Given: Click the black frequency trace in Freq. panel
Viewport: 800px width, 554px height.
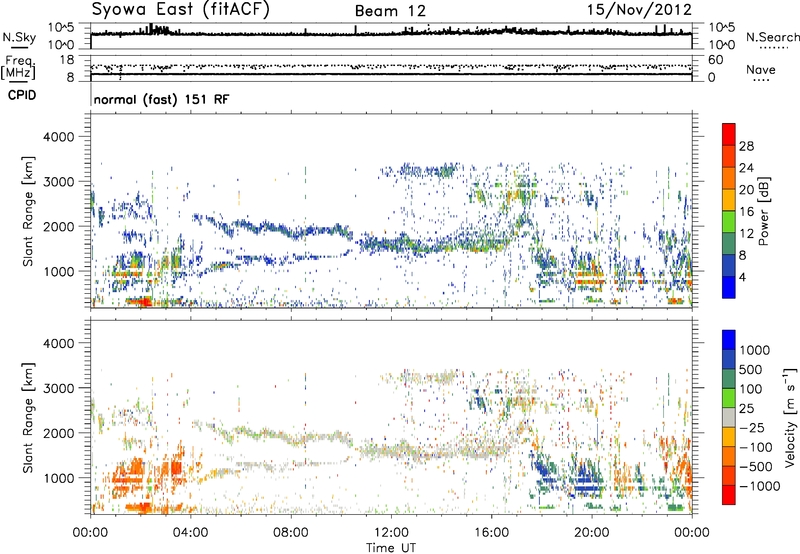Looking at the screenshot, I should tap(391, 74).
